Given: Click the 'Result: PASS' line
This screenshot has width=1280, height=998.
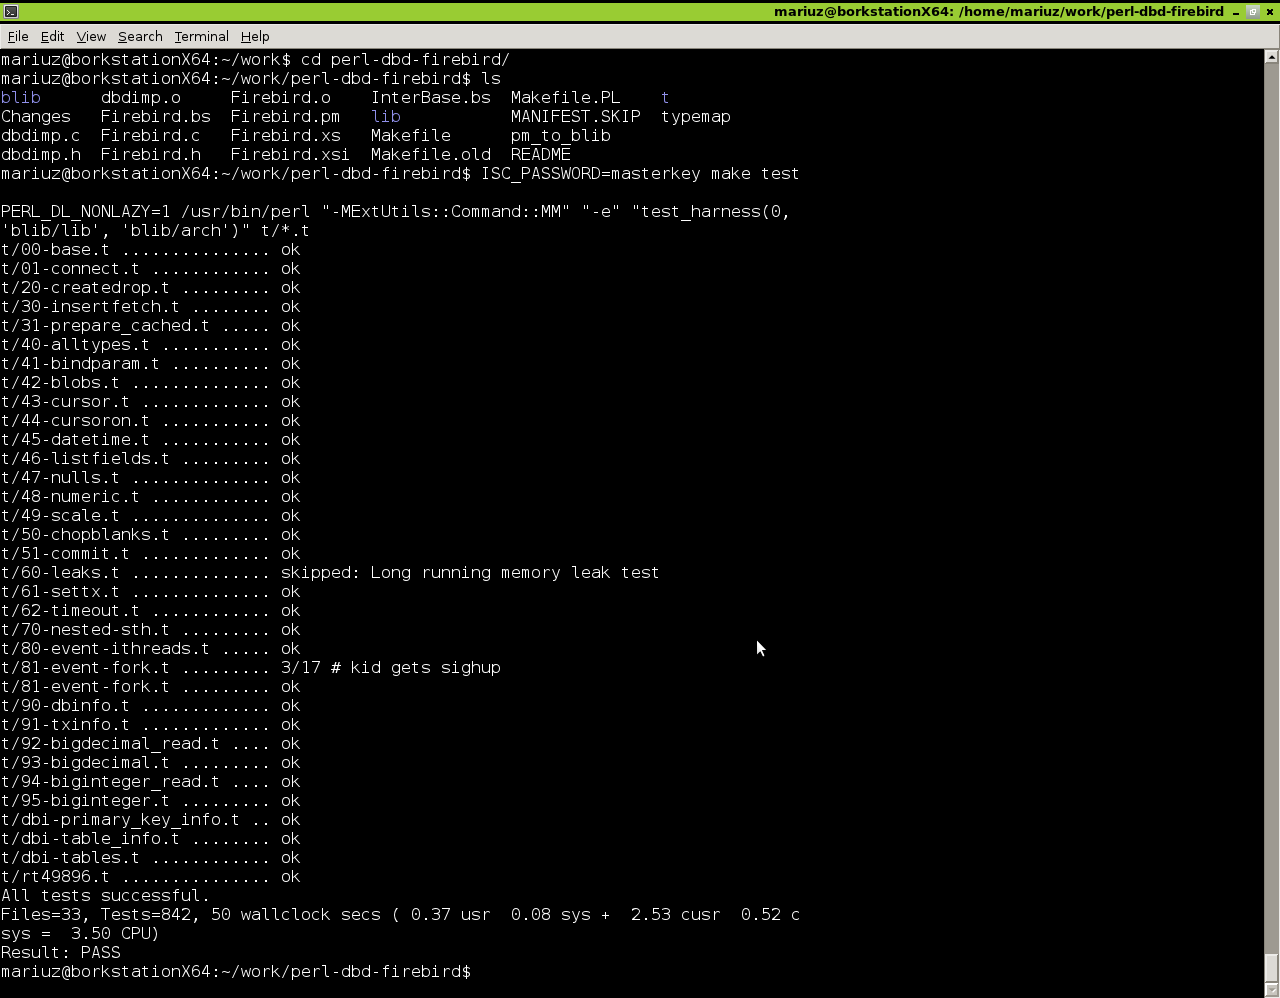Looking at the screenshot, I should point(61,953).
